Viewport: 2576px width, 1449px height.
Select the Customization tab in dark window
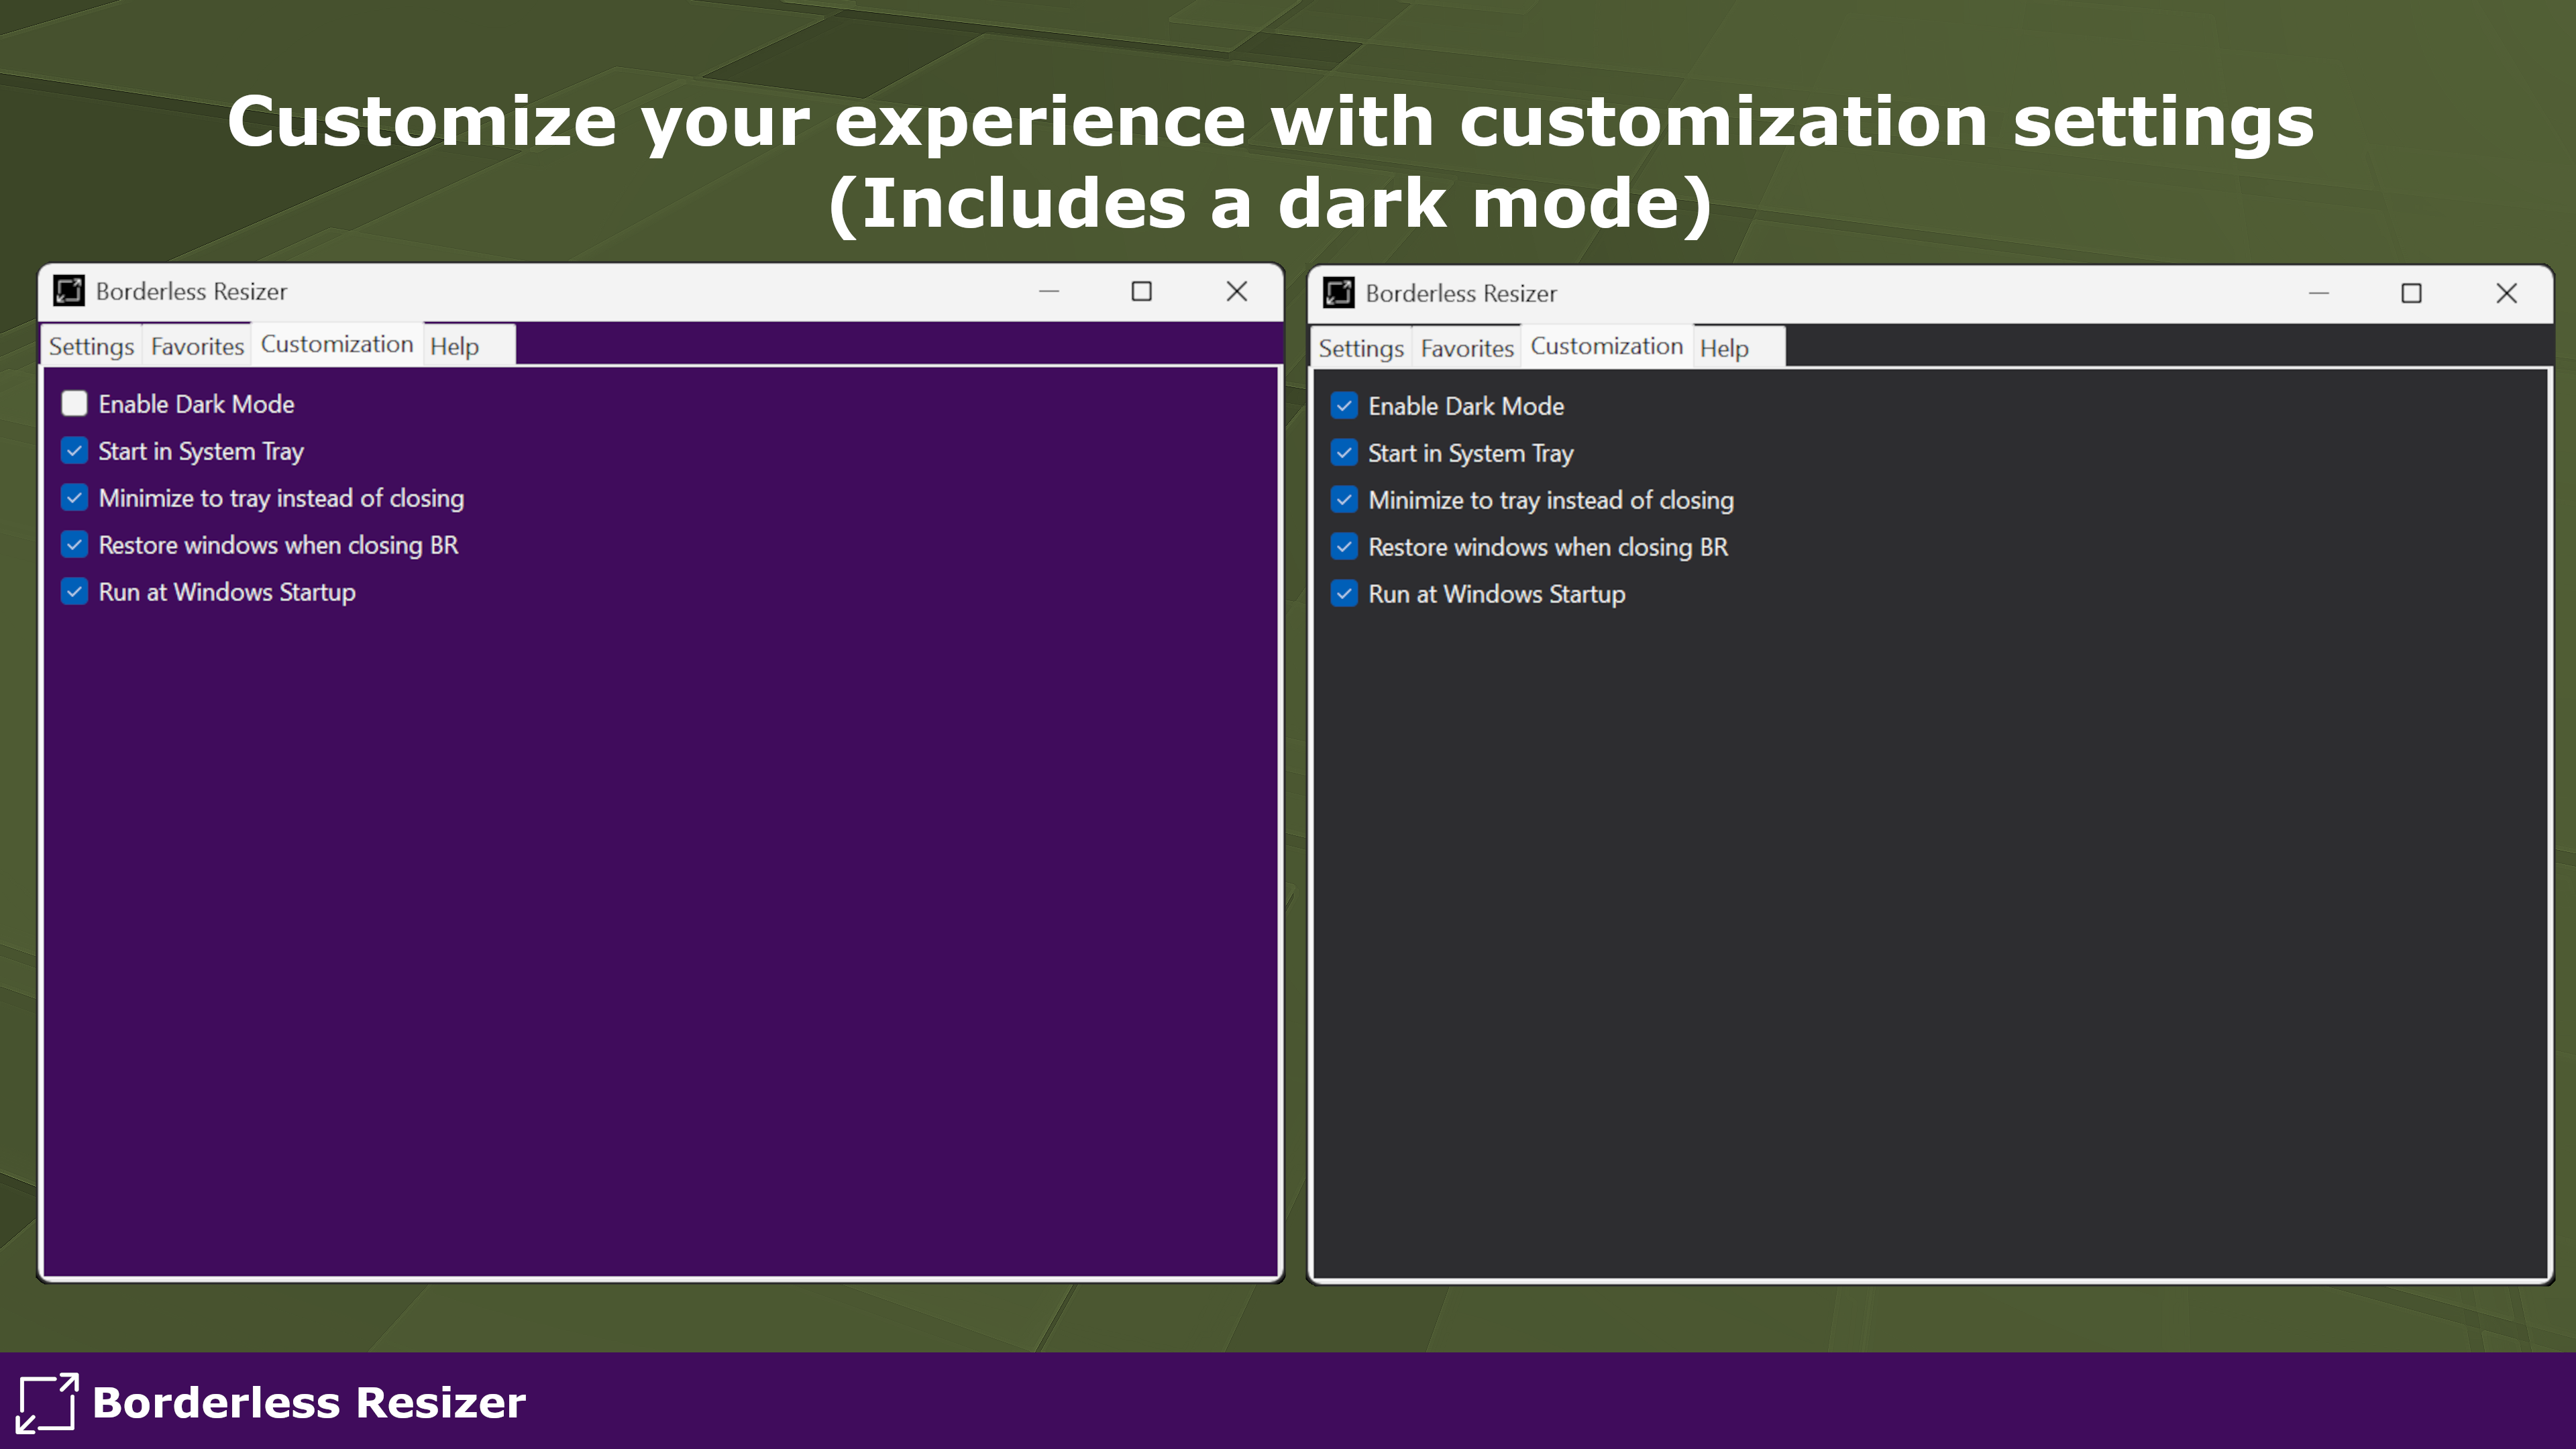[x=1606, y=346]
